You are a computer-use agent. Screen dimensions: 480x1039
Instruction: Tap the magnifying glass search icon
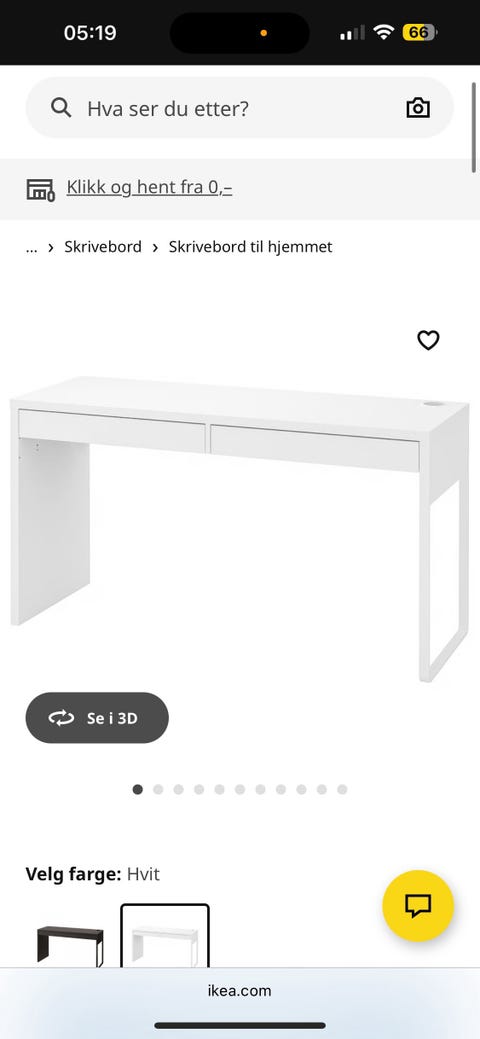click(x=61, y=107)
